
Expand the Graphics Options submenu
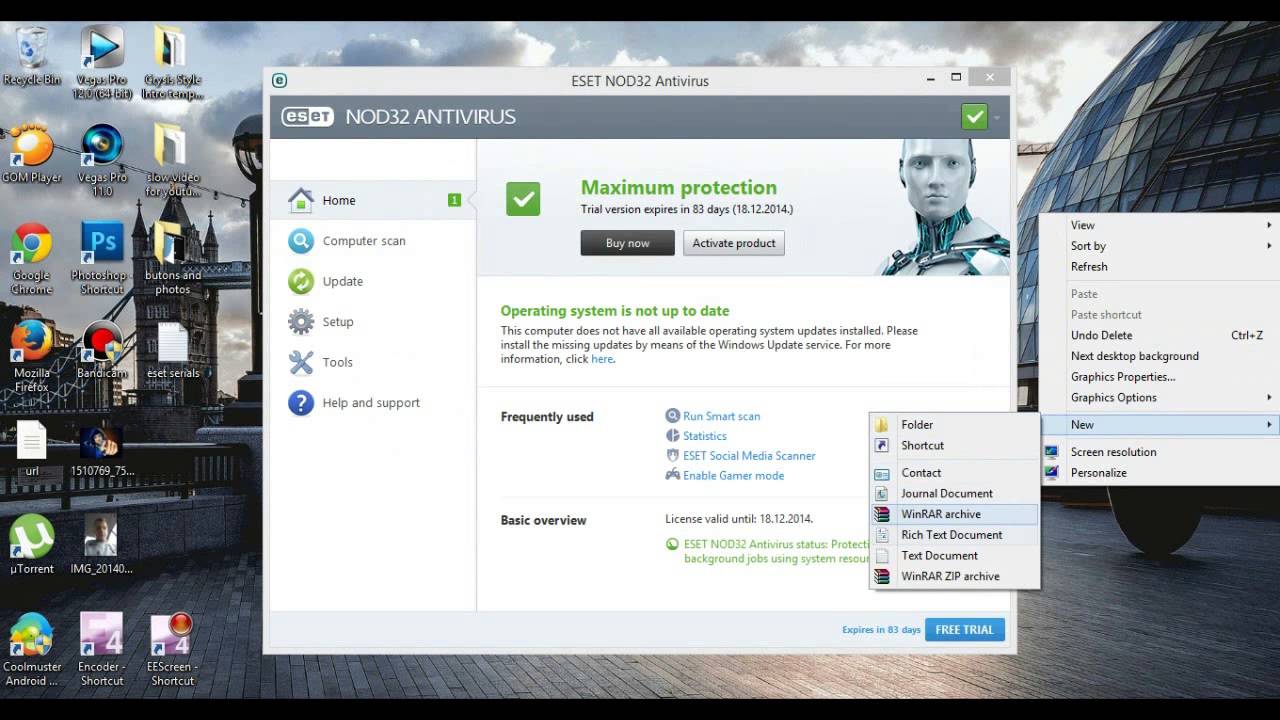[x=1159, y=397]
